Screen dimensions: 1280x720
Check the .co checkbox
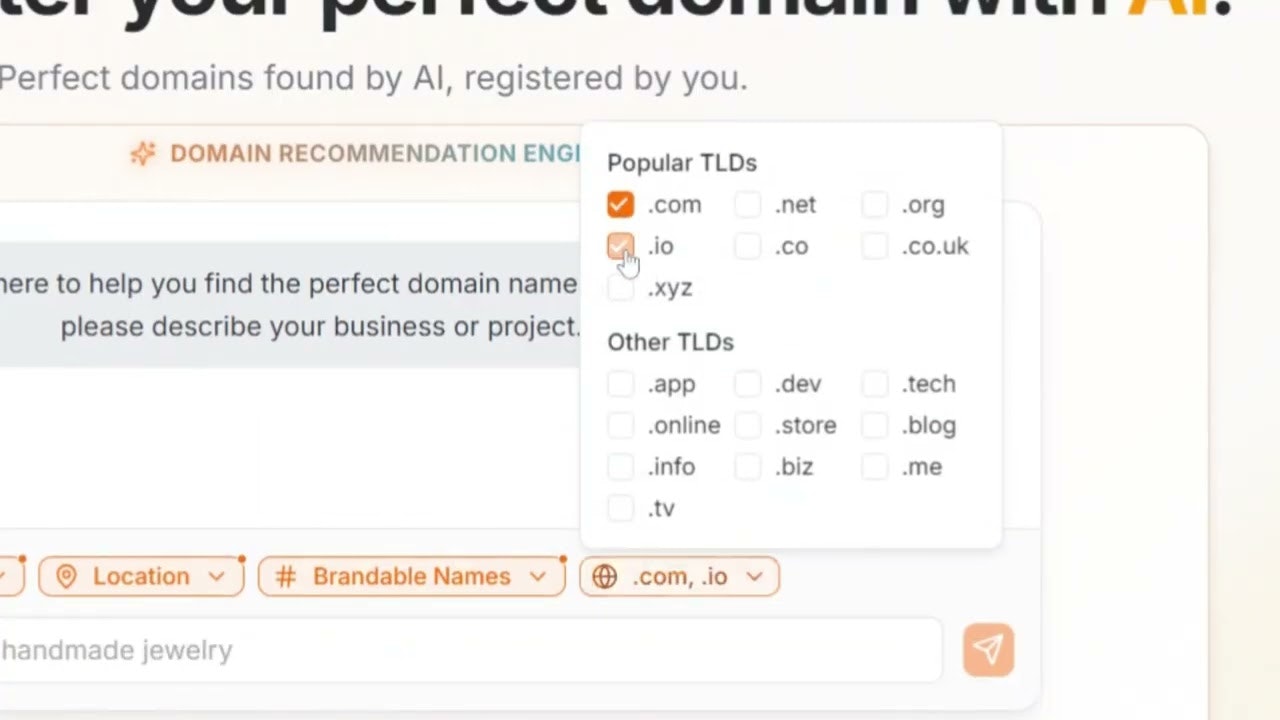(x=747, y=246)
